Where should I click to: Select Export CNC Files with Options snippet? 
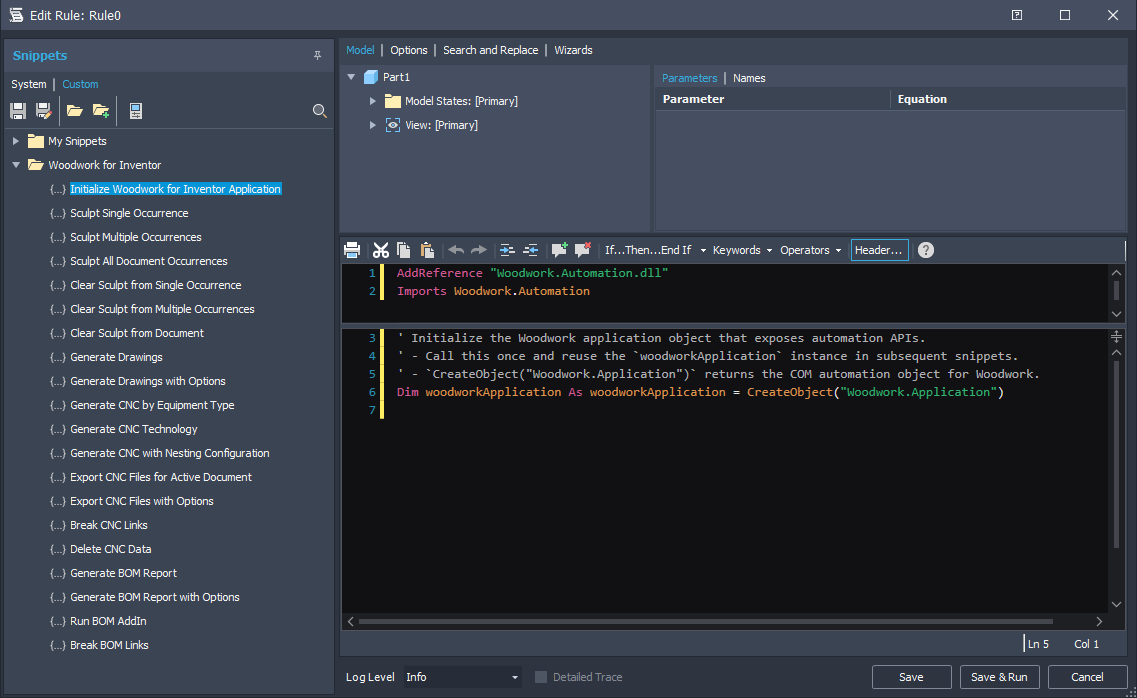[x=141, y=501]
